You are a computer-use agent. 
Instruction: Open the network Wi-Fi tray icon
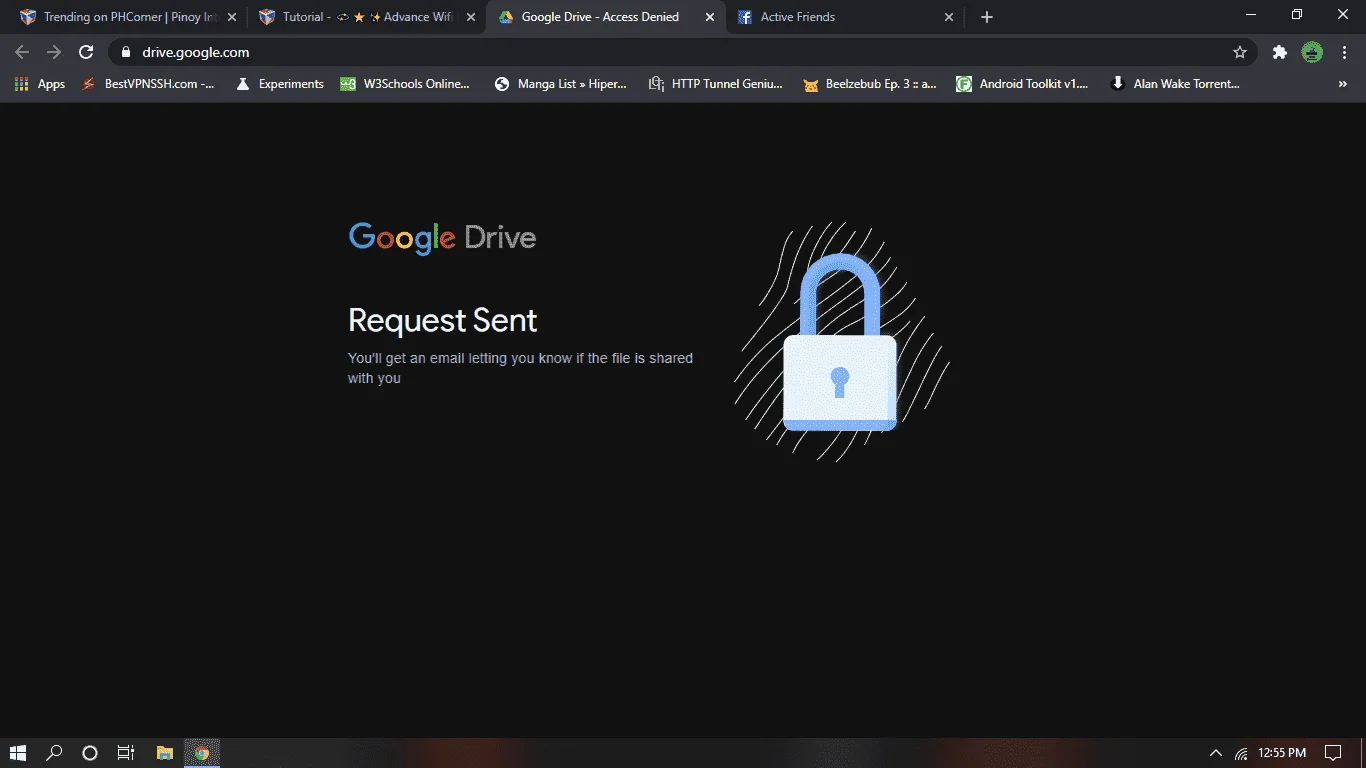tap(1241, 753)
